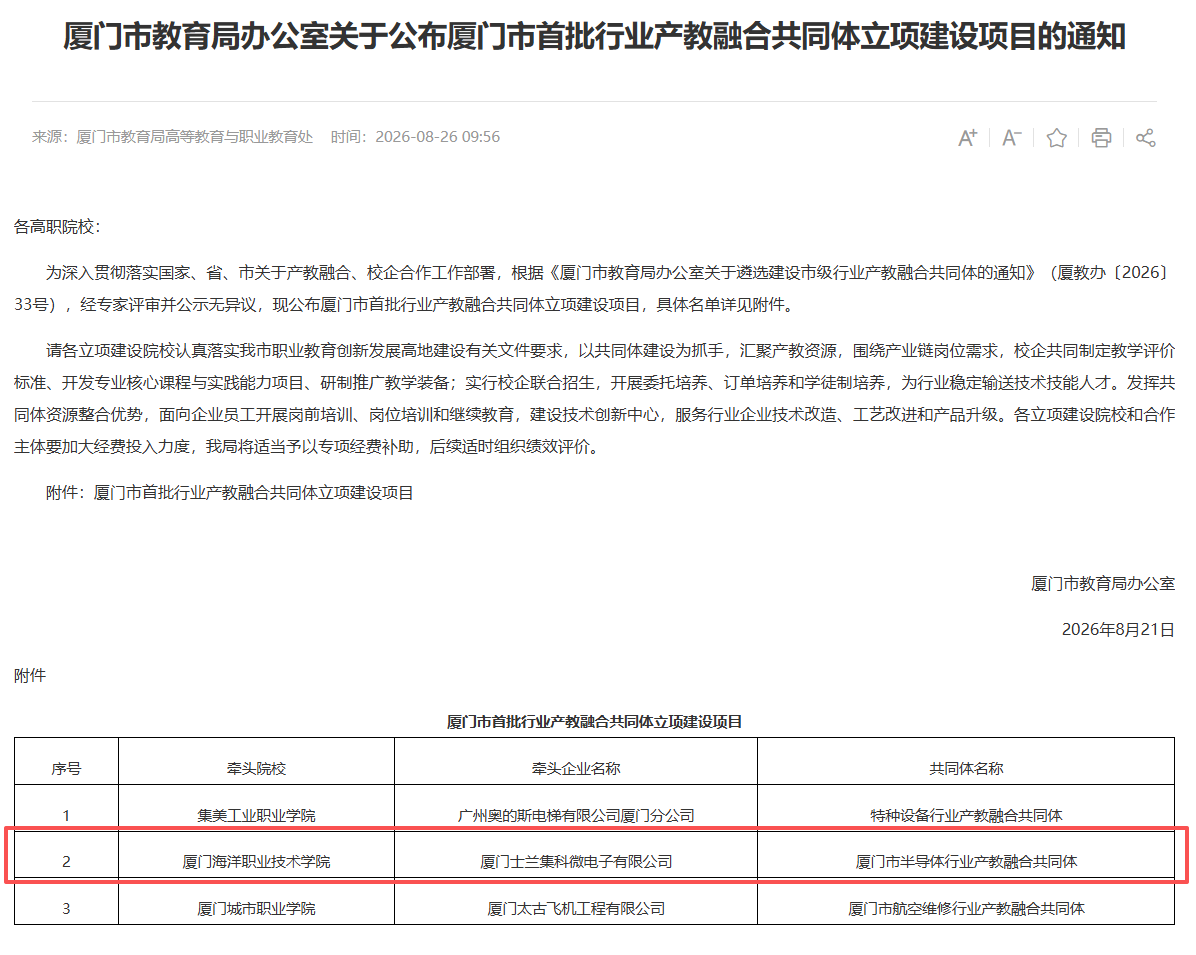
Task: Decrease font size with A- icon
Action: pyautogui.click(x=1011, y=138)
